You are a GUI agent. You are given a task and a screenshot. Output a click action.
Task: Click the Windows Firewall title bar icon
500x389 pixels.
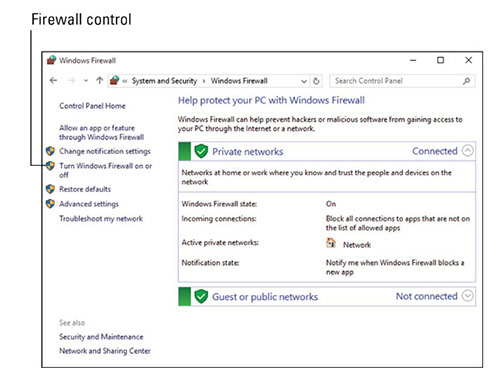click(x=51, y=60)
